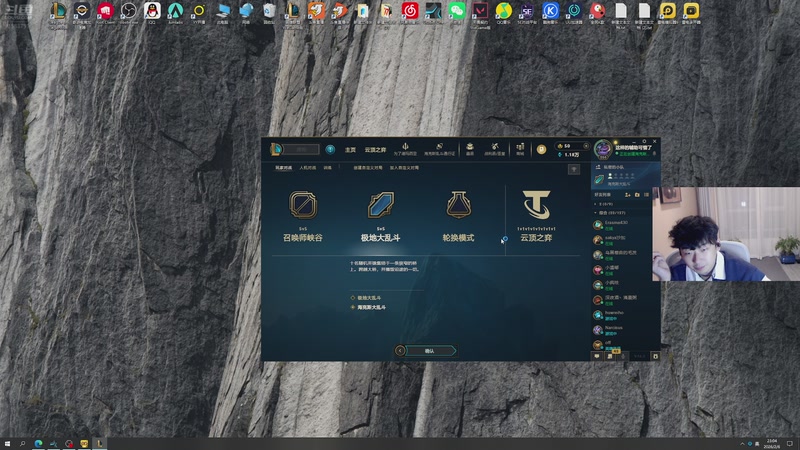Open Microsoft Edge in the taskbar

pyautogui.click(x=38, y=444)
